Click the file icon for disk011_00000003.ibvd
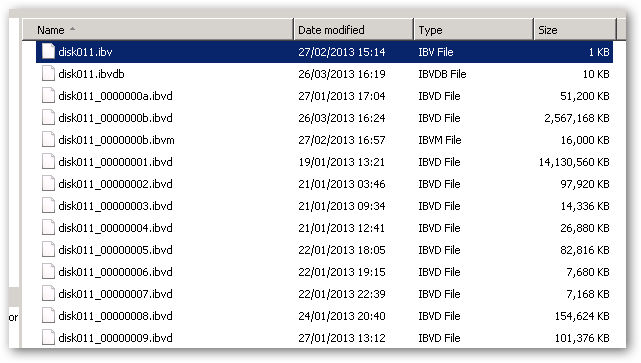 [48, 206]
